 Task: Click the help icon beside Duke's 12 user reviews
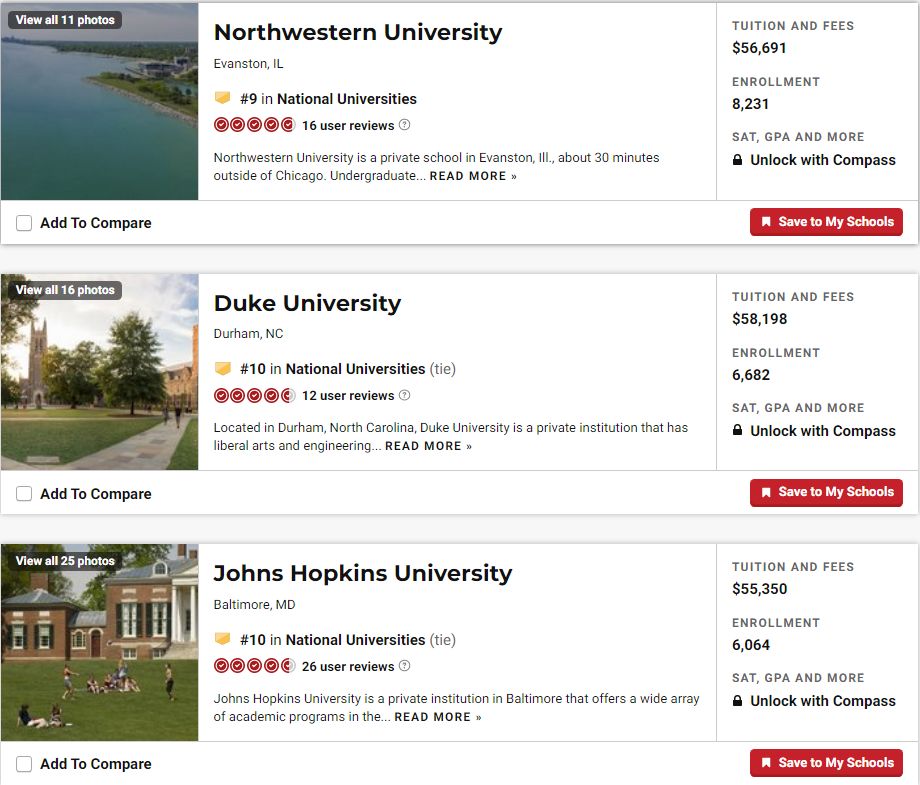coord(405,395)
